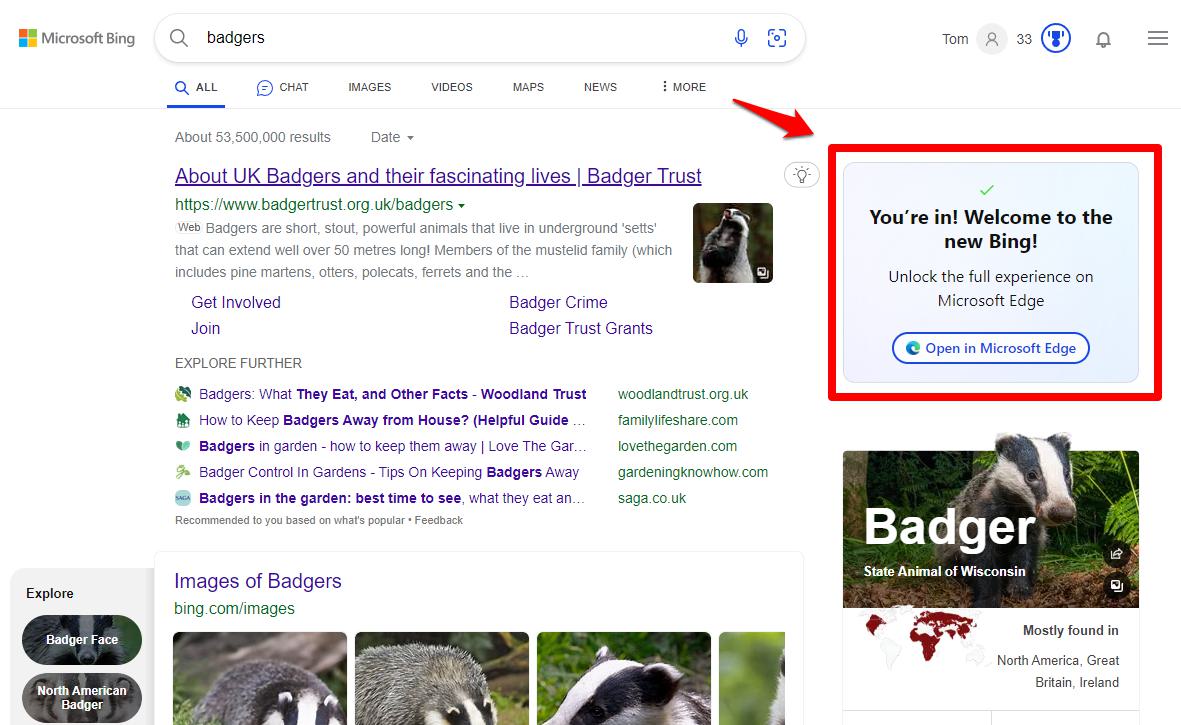Switch to the IMAGES tab
Screen dimensions: 1181x725
pos(369,87)
